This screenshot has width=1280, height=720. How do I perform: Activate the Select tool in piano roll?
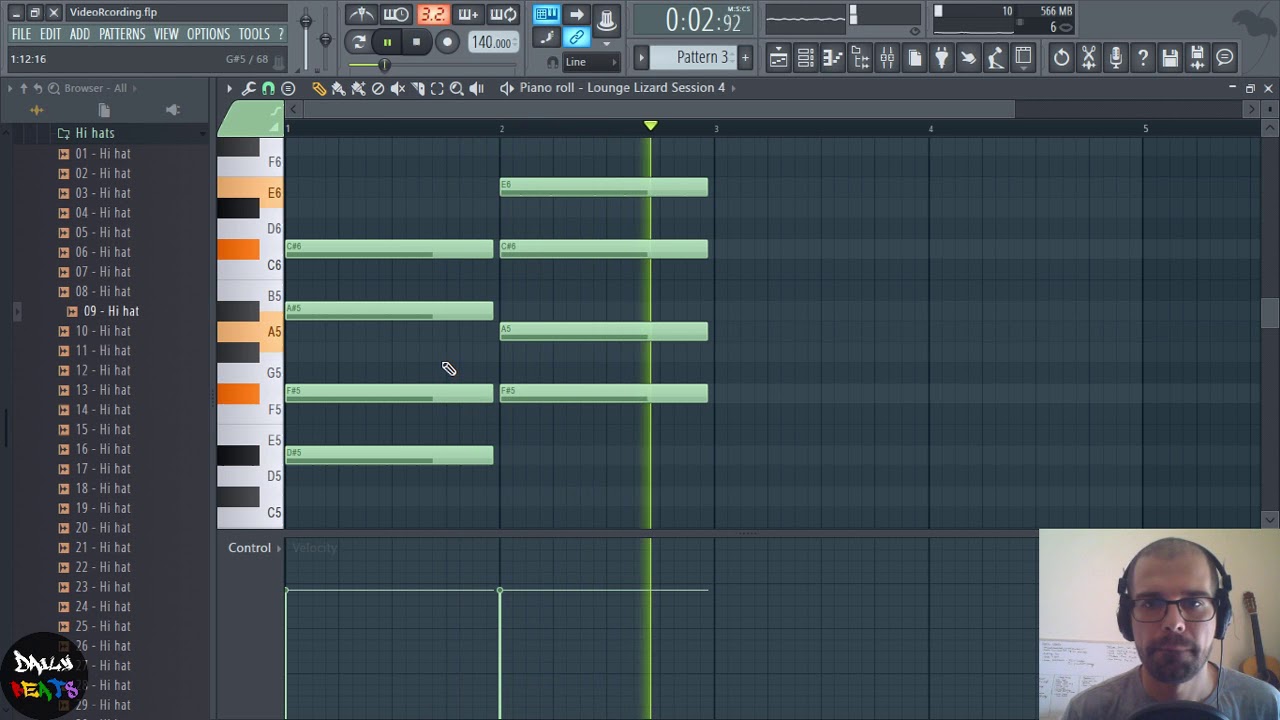(437, 88)
